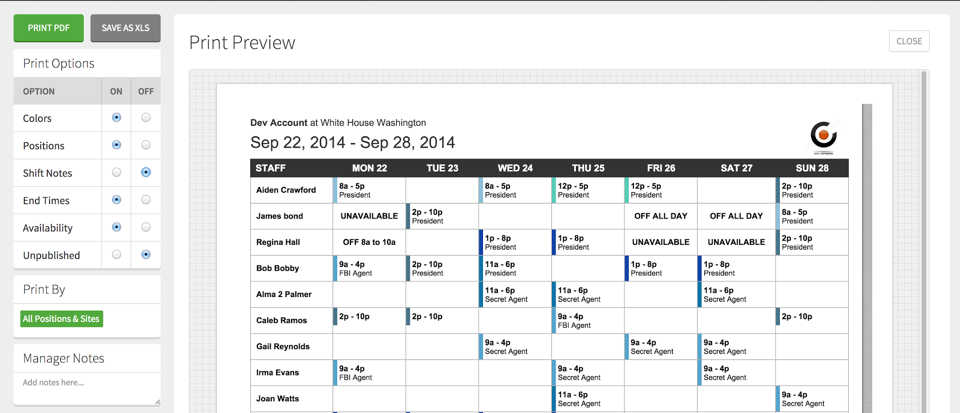Click James bond's Monday UNAVAILABLE cell
This screenshot has height=413, width=960.
coord(369,216)
